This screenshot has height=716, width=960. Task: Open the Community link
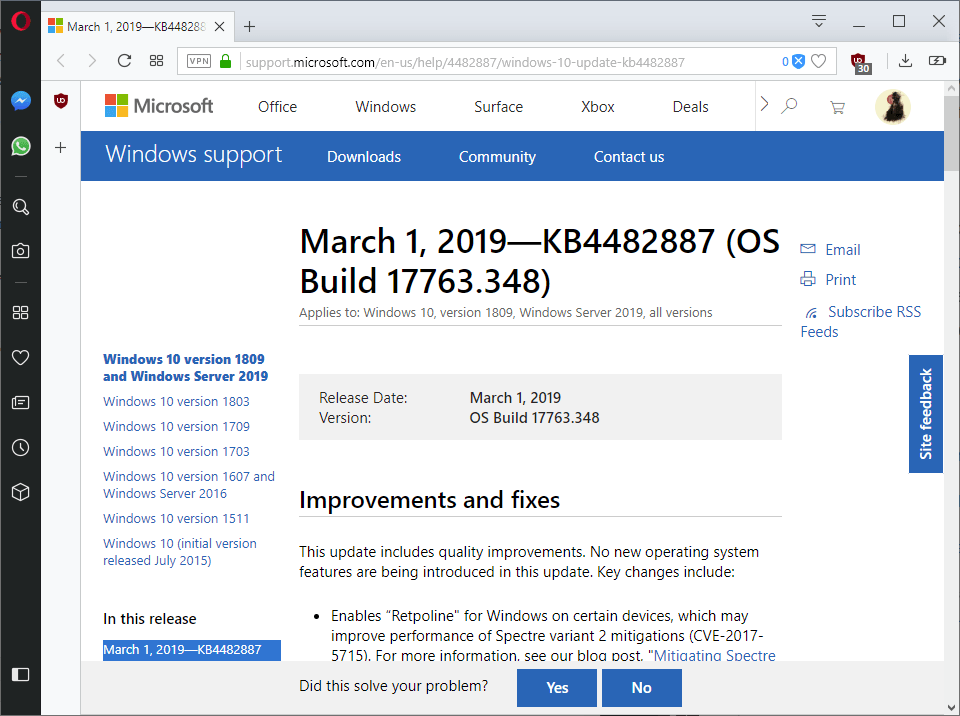[x=497, y=157]
